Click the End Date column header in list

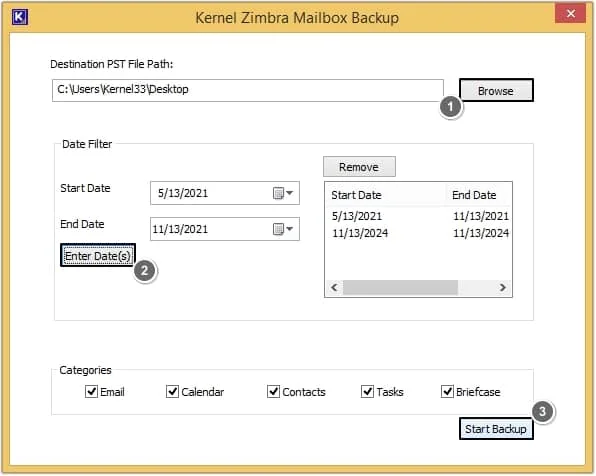click(479, 195)
